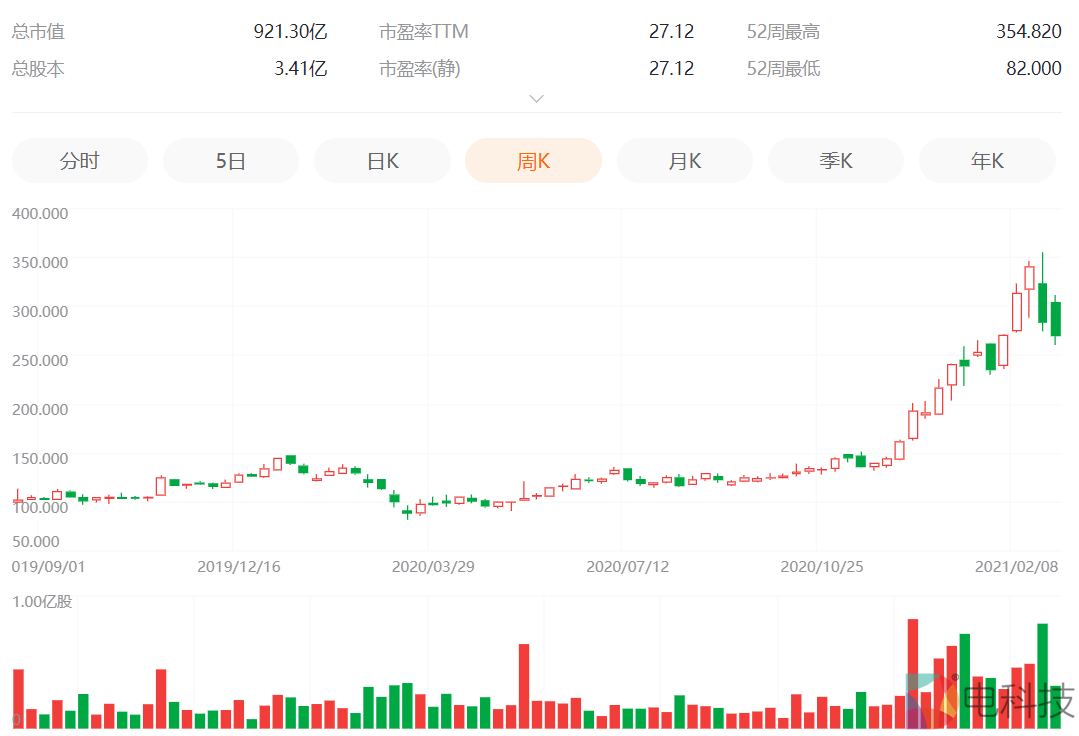Switch to the 分时 intraday chart tab

coord(80,161)
